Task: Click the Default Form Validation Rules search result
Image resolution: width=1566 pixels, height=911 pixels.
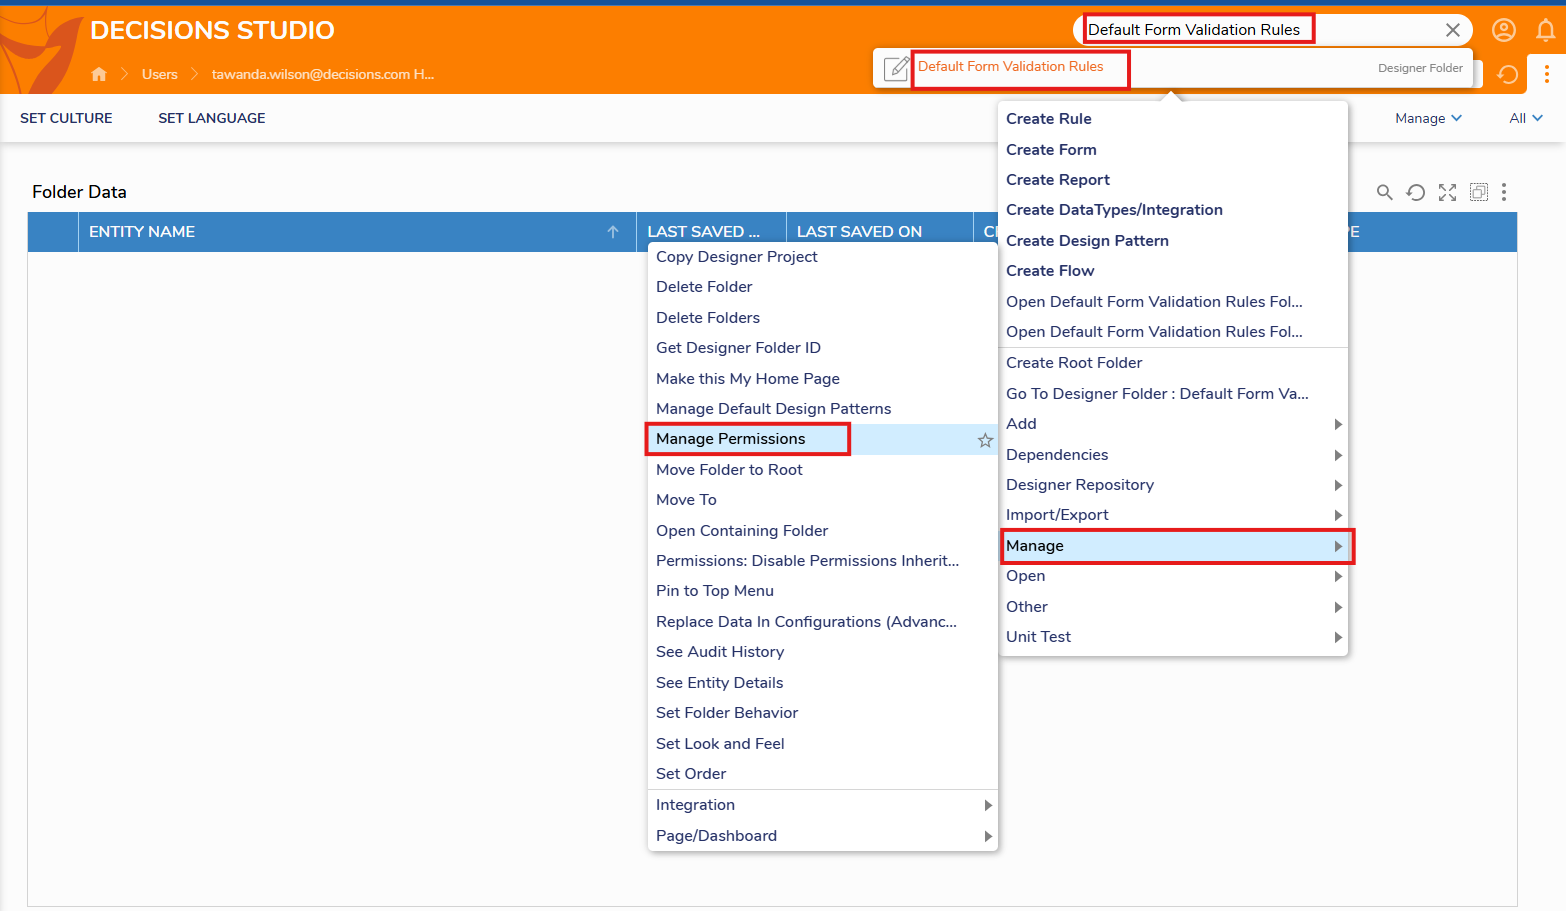Action: [1010, 67]
